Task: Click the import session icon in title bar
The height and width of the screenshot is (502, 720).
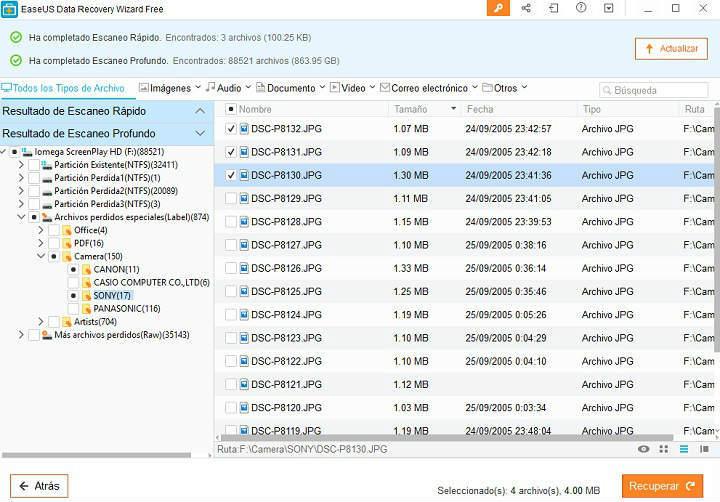Action: 554,8
